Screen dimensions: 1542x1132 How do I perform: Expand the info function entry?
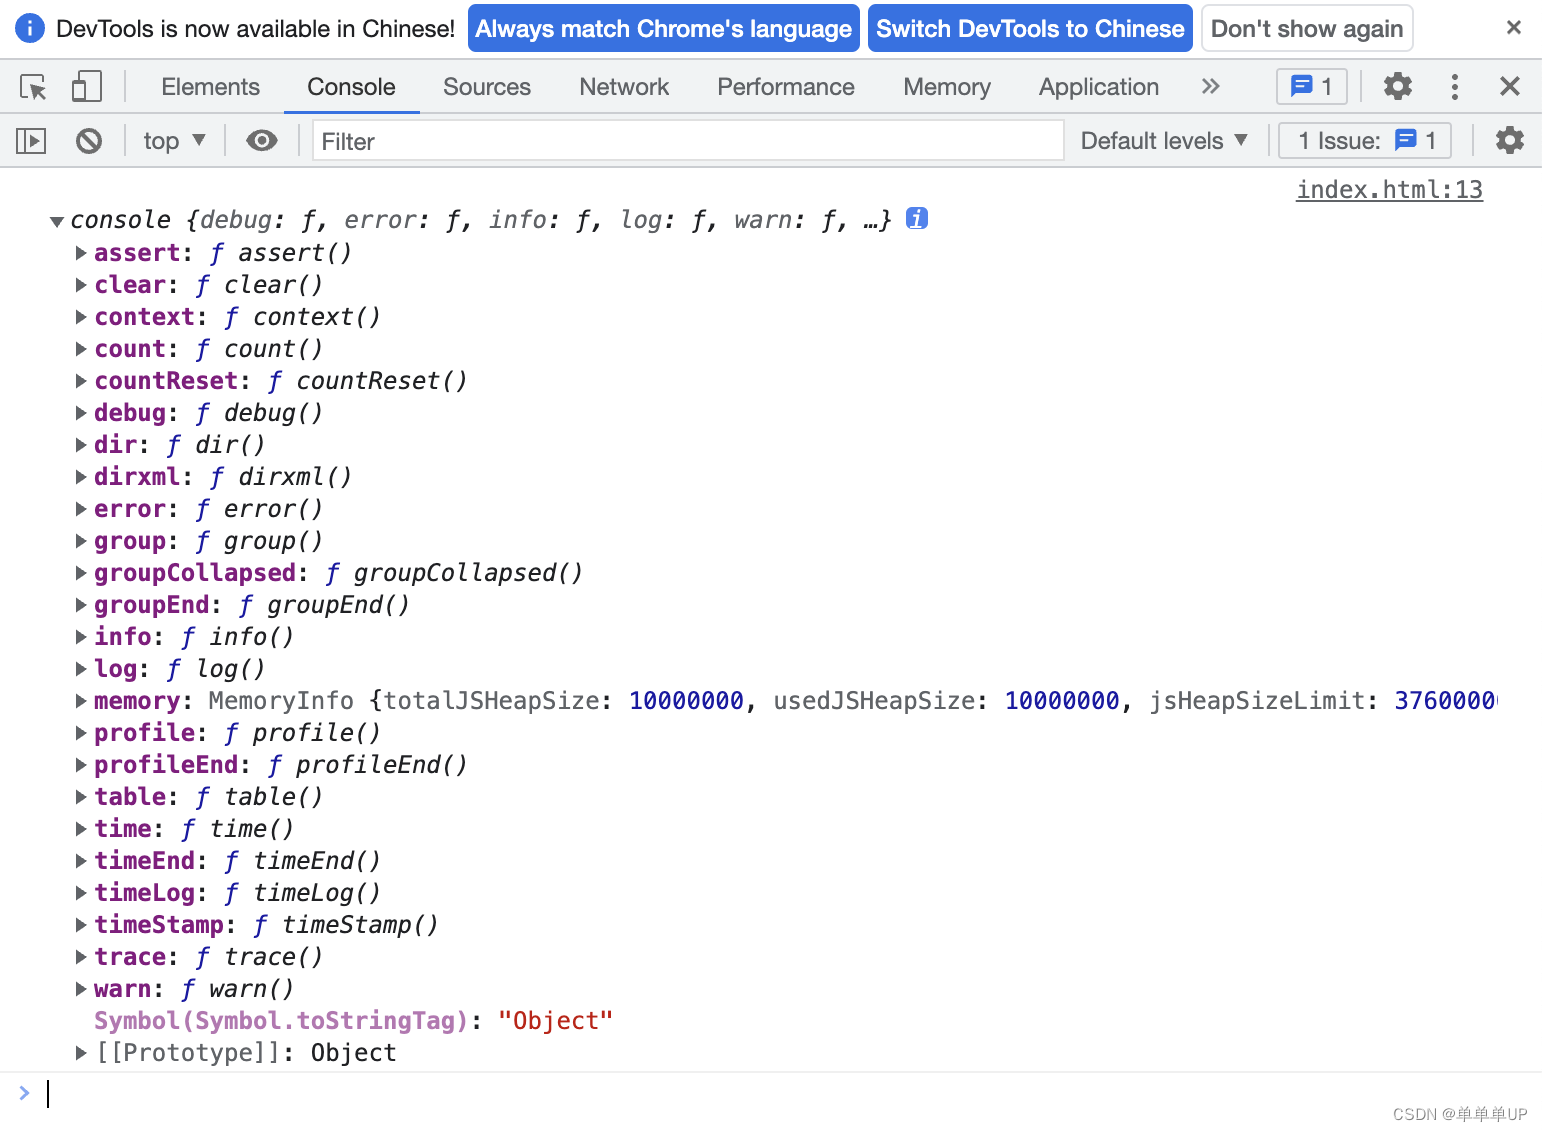pyautogui.click(x=81, y=637)
